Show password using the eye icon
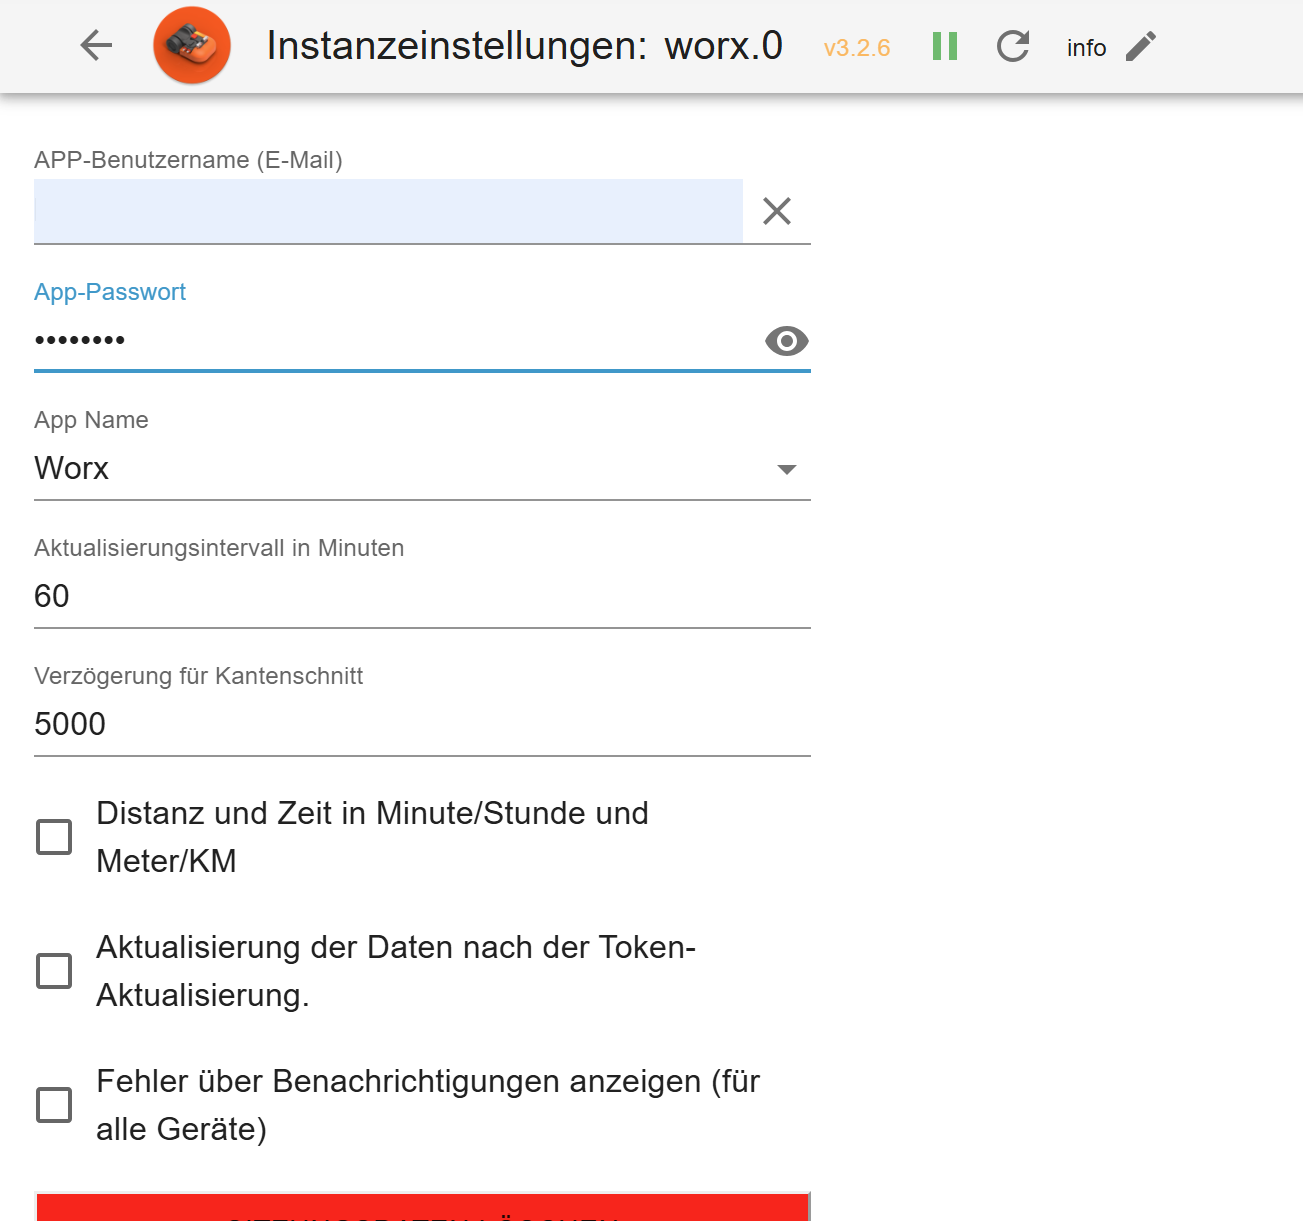 (x=787, y=341)
